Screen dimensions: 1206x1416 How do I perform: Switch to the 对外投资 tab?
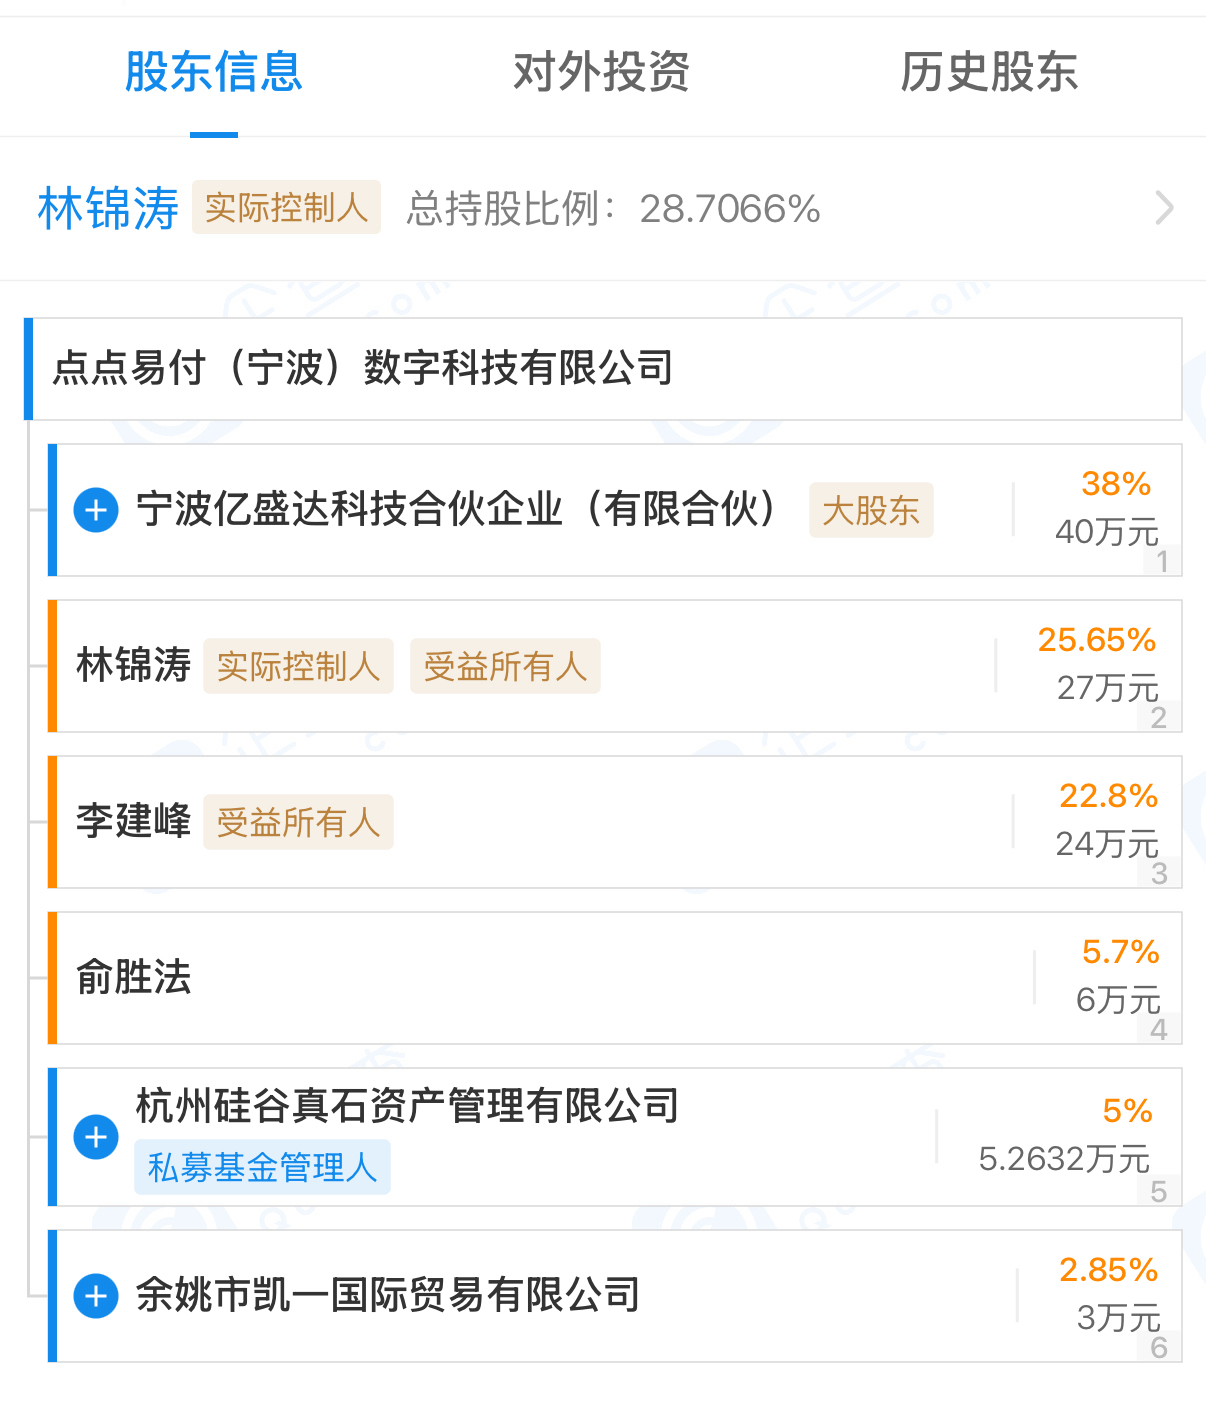(601, 72)
